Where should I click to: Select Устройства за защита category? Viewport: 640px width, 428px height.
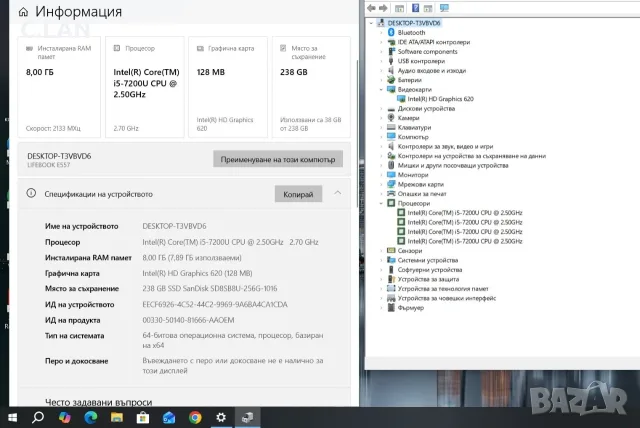coord(428,279)
